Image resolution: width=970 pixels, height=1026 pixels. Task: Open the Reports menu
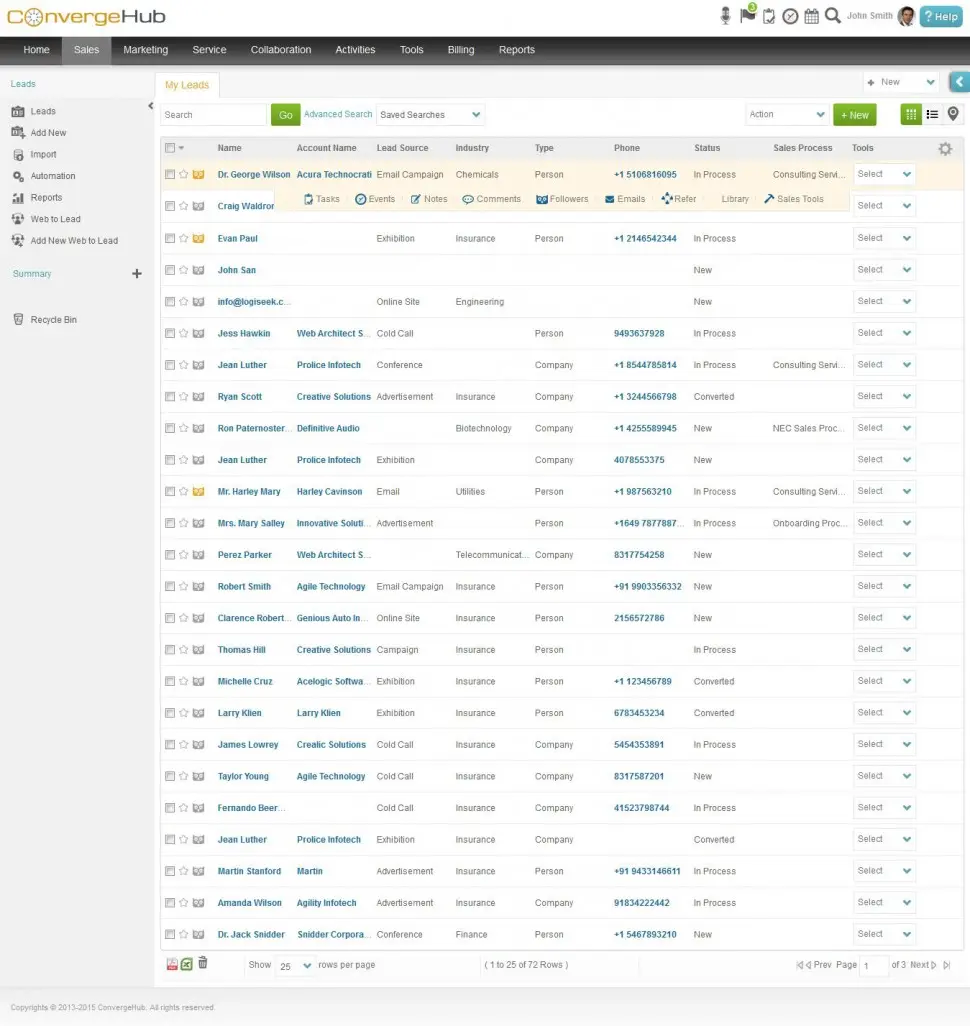tap(517, 49)
